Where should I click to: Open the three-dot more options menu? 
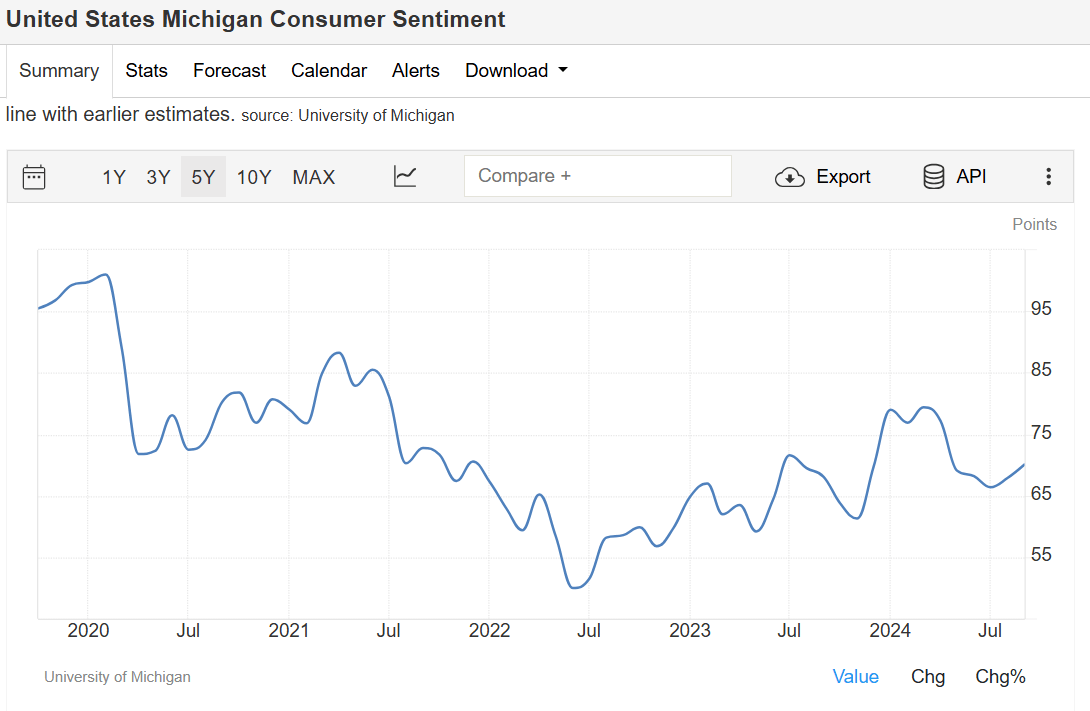click(1048, 177)
